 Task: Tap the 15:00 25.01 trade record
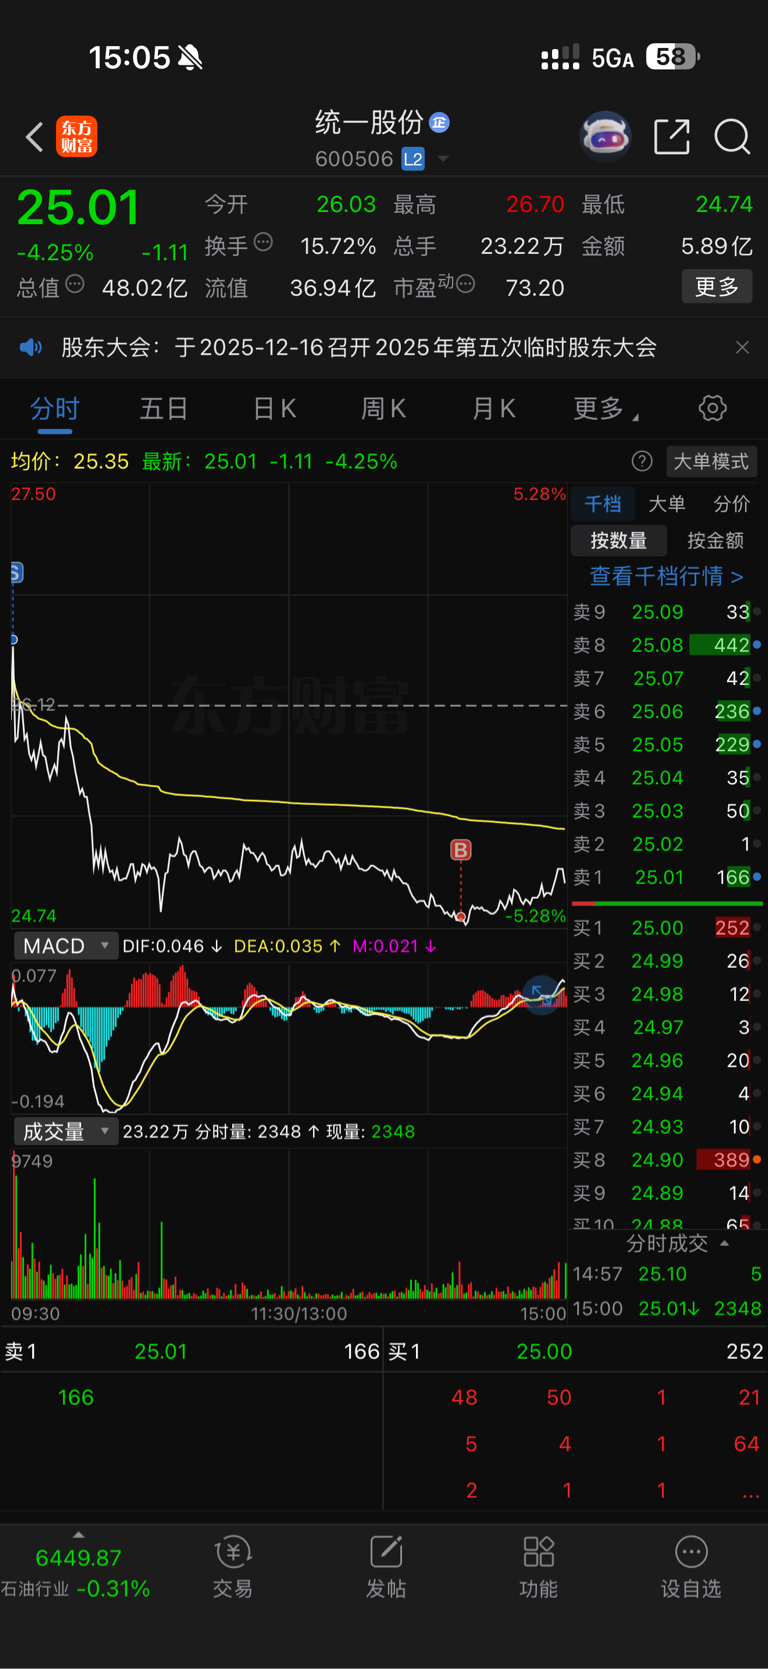(667, 1308)
